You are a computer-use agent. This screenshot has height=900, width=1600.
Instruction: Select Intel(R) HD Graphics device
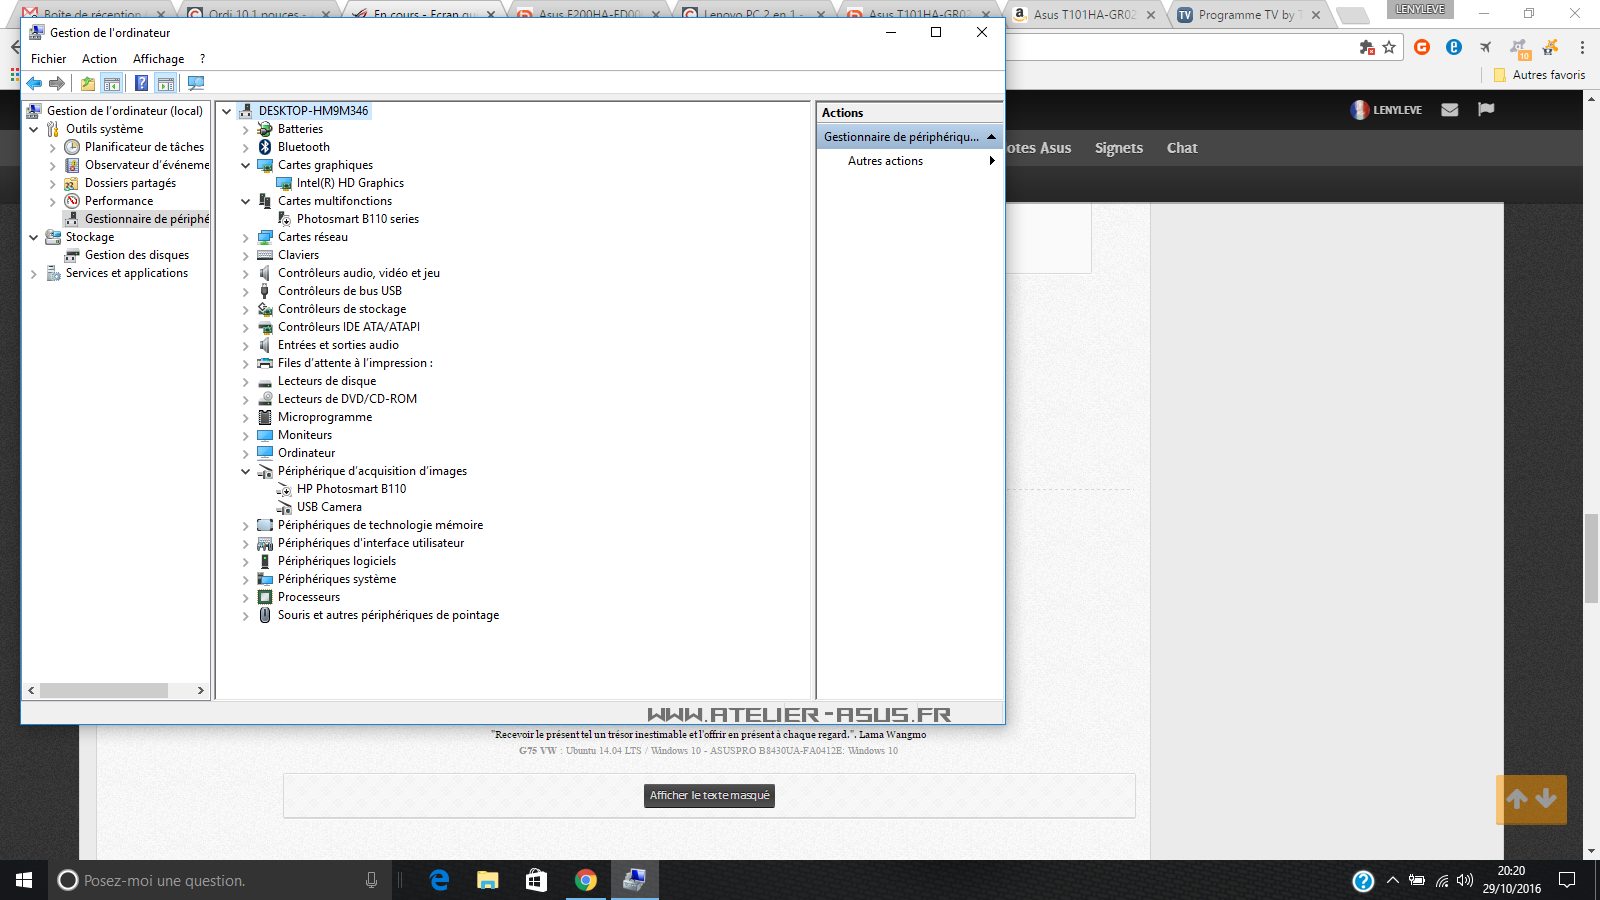[350, 183]
